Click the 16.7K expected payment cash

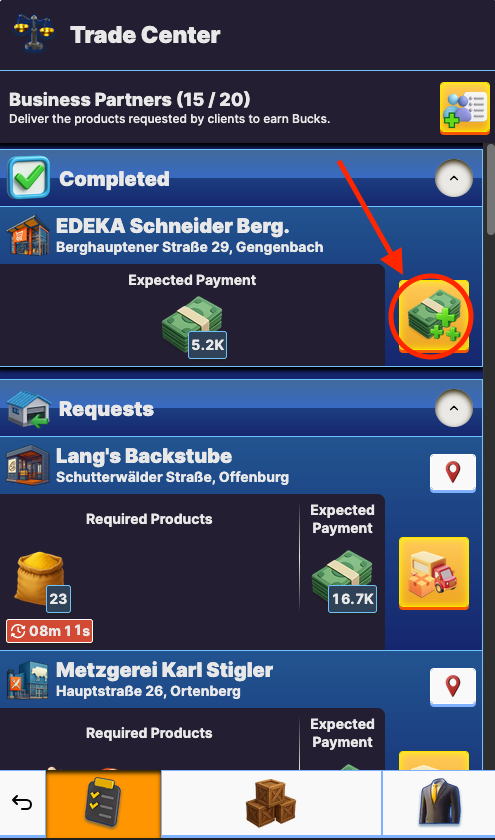point(344,583)
